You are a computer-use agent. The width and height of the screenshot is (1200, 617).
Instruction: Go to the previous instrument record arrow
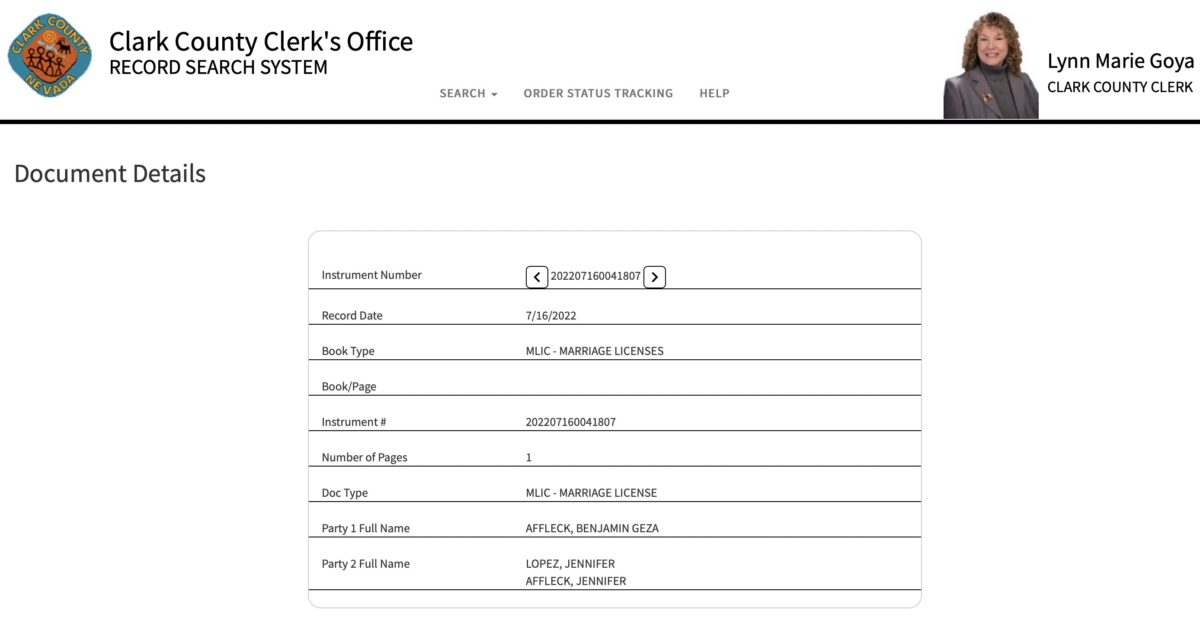[537, 277]
